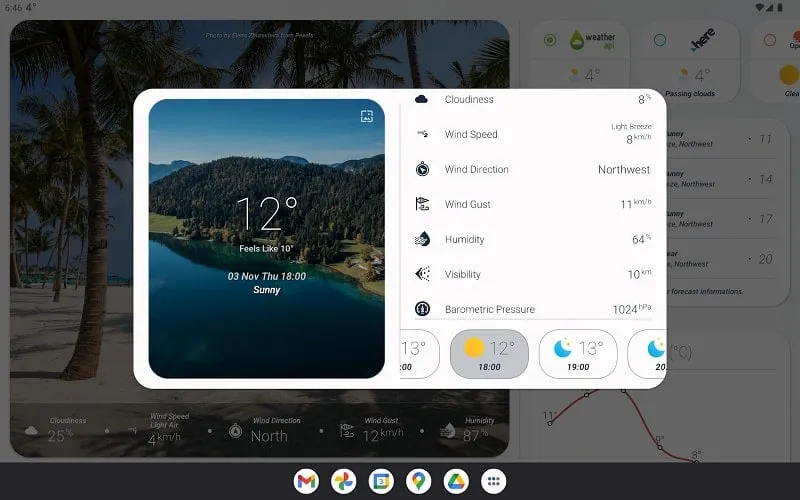Tap 03 Nov Thu 18:00 date text
The width and height of the screenshot is (800, 500).
(x=266, y=276)
